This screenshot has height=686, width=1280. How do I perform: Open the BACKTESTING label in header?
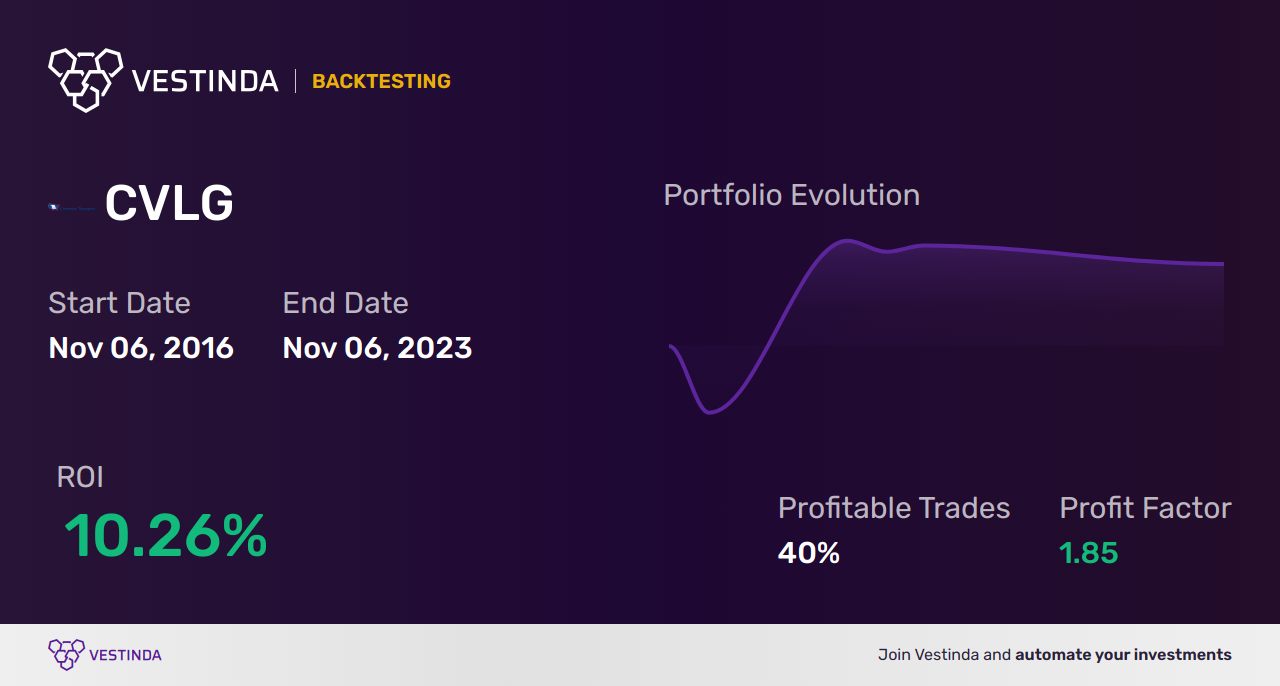(381, 81)
